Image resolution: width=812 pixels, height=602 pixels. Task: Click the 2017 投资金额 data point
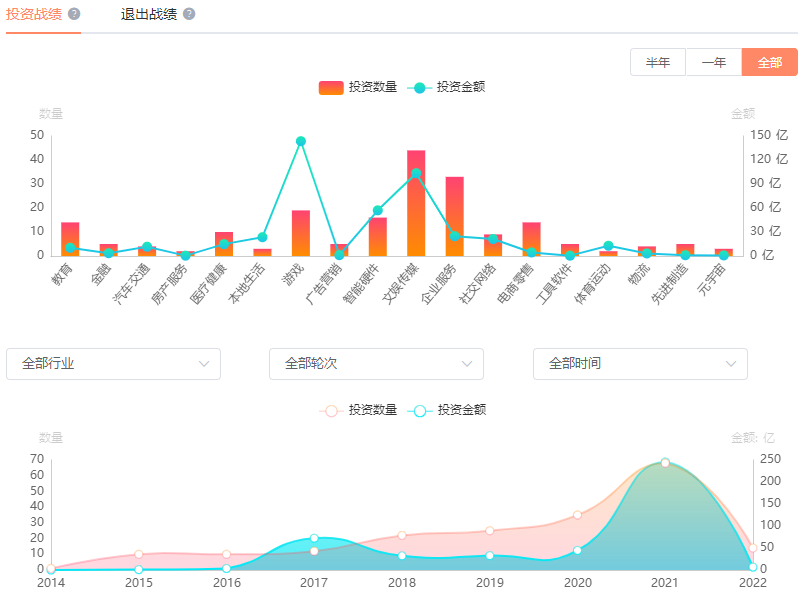click(314, 539)
